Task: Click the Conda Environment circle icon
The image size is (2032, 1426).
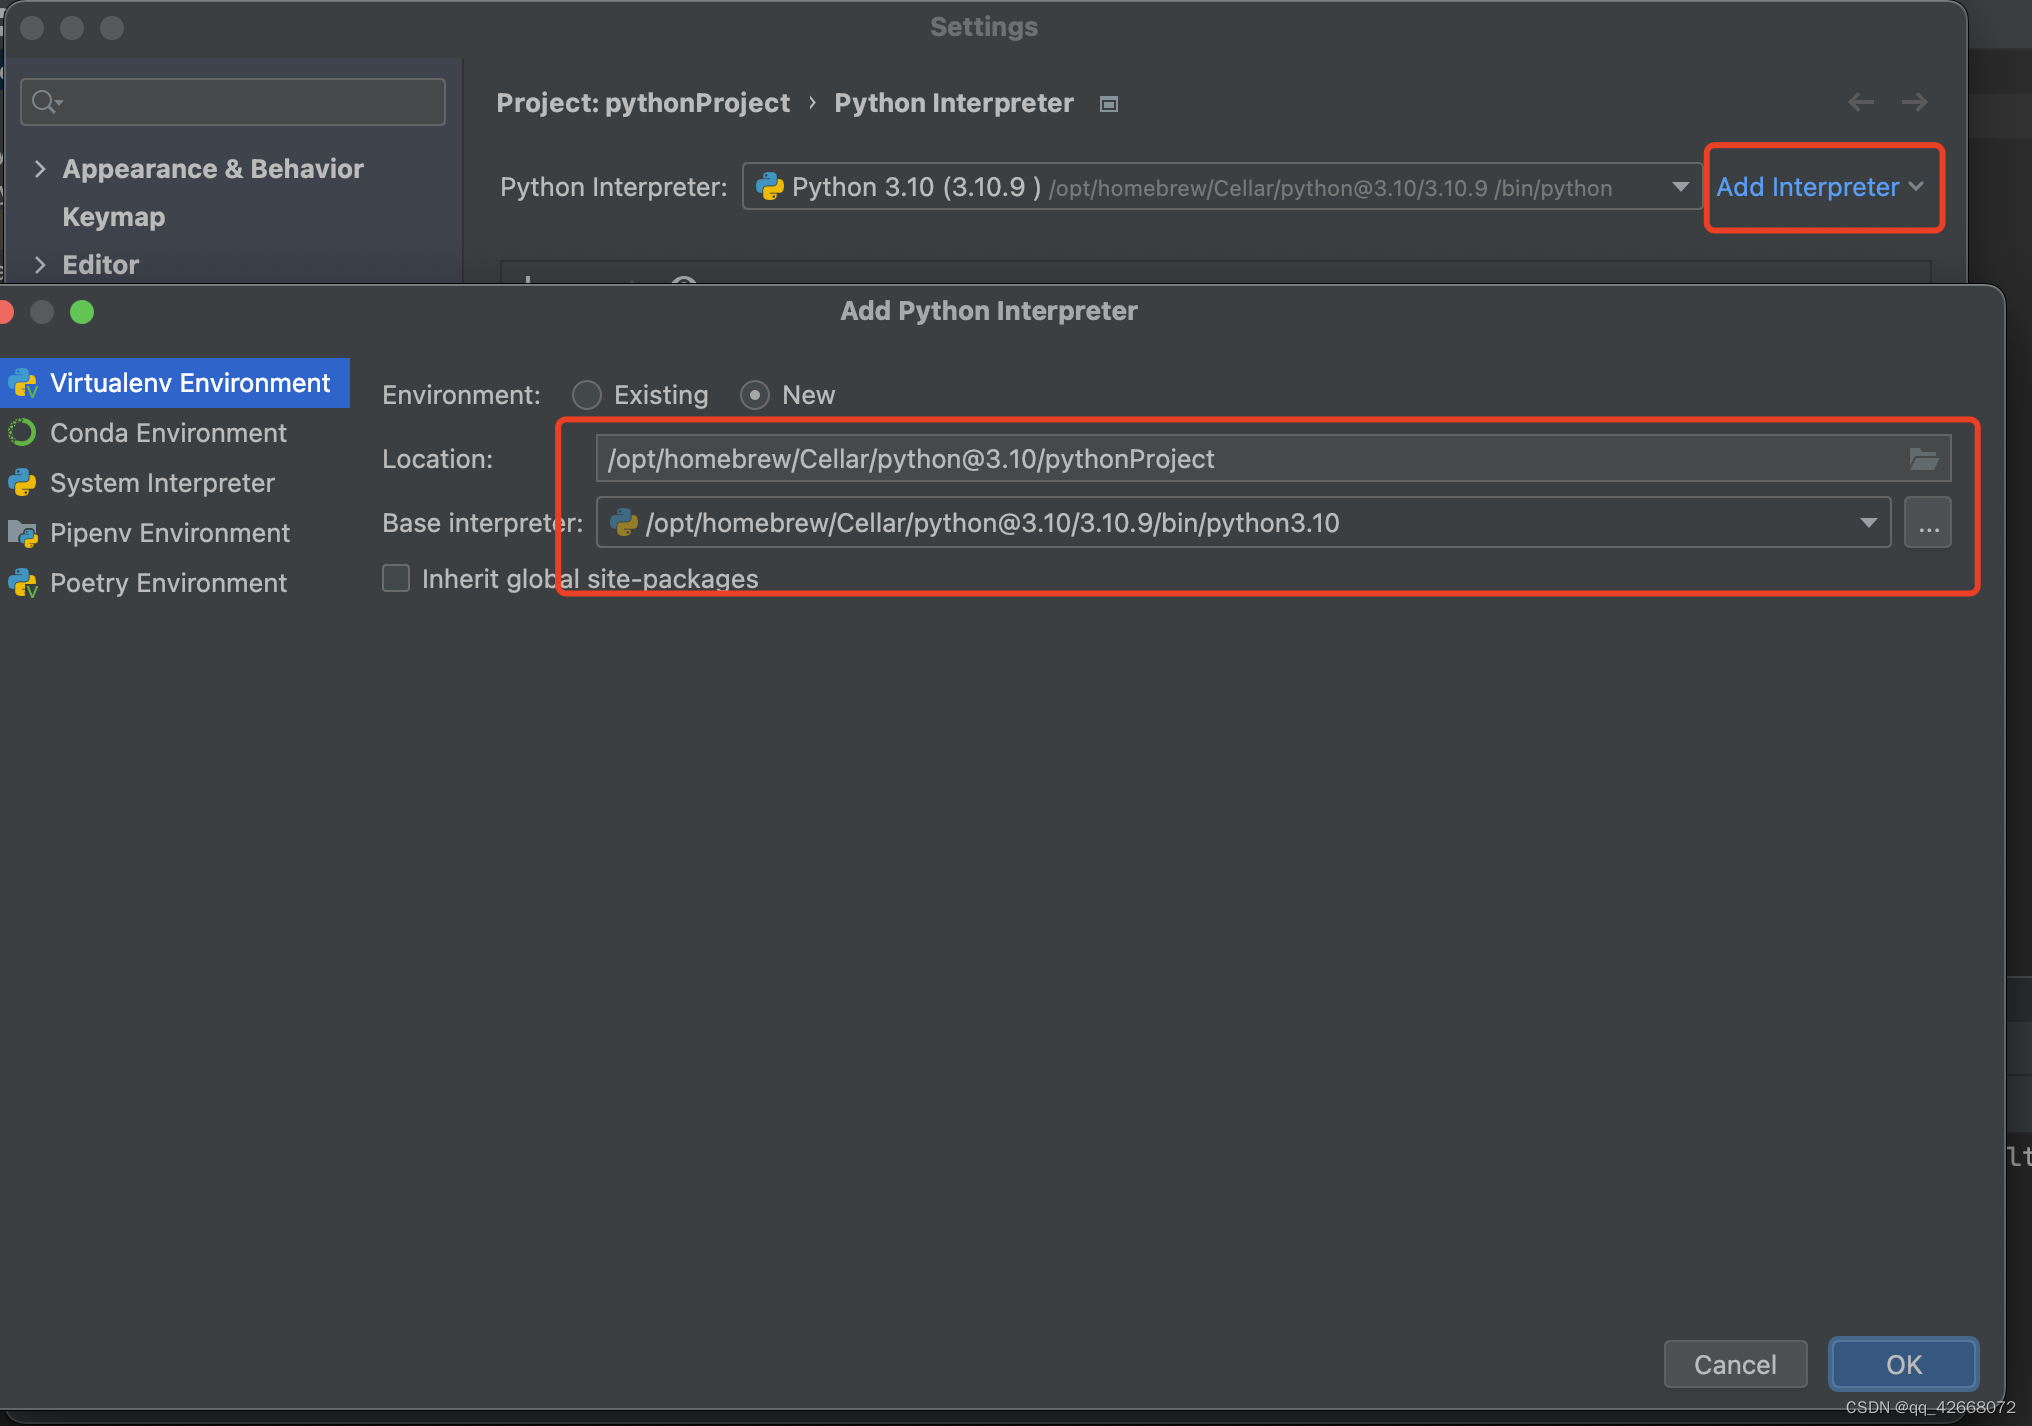Action: click(22, 433)
